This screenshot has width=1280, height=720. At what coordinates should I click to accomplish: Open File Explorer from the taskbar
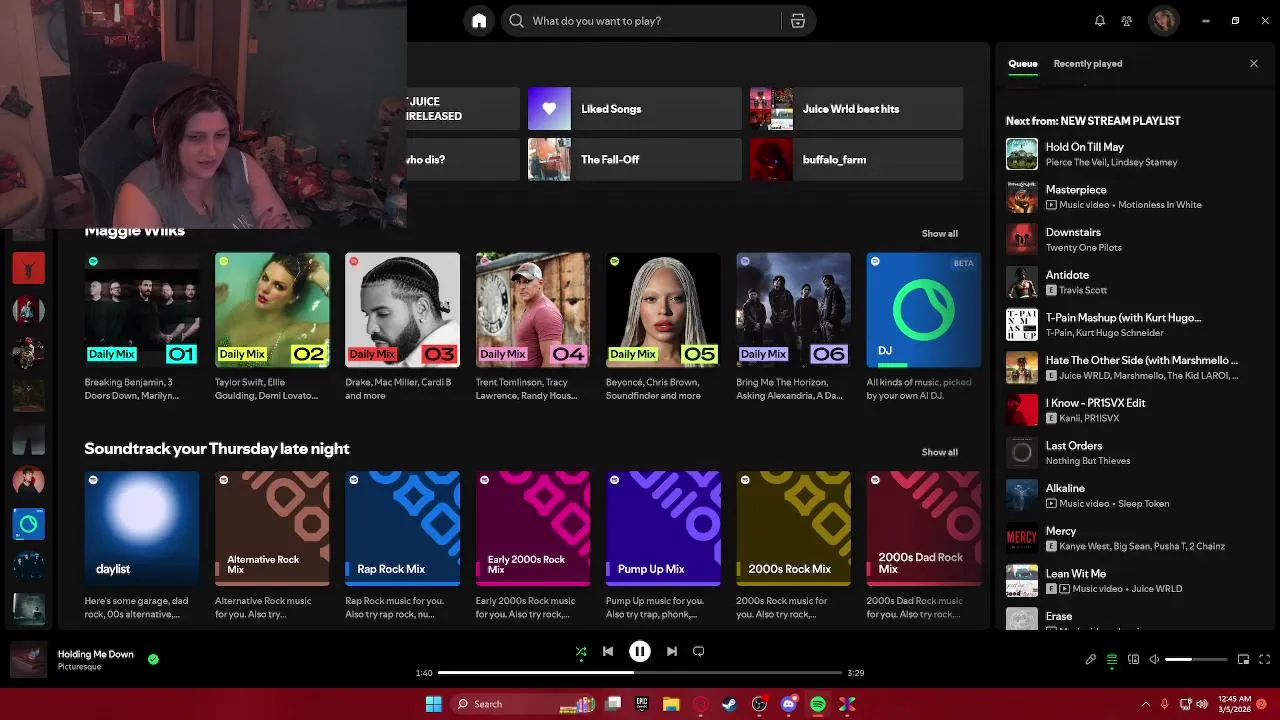671,704
